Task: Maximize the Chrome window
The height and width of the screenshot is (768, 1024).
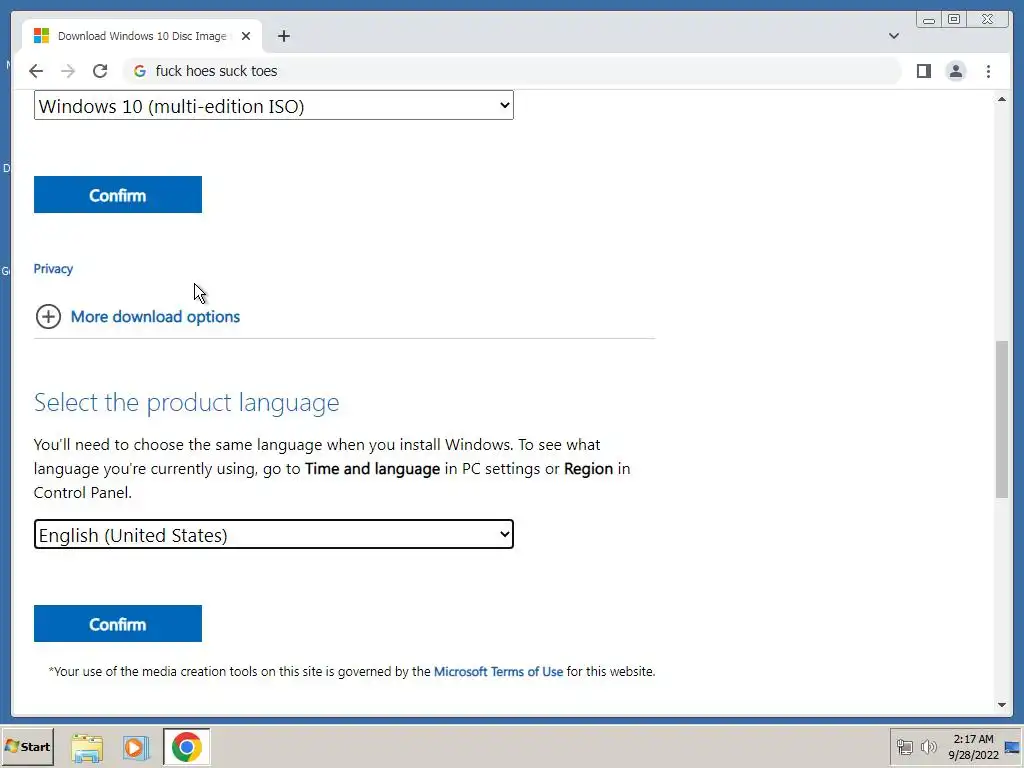Action: 953,20
